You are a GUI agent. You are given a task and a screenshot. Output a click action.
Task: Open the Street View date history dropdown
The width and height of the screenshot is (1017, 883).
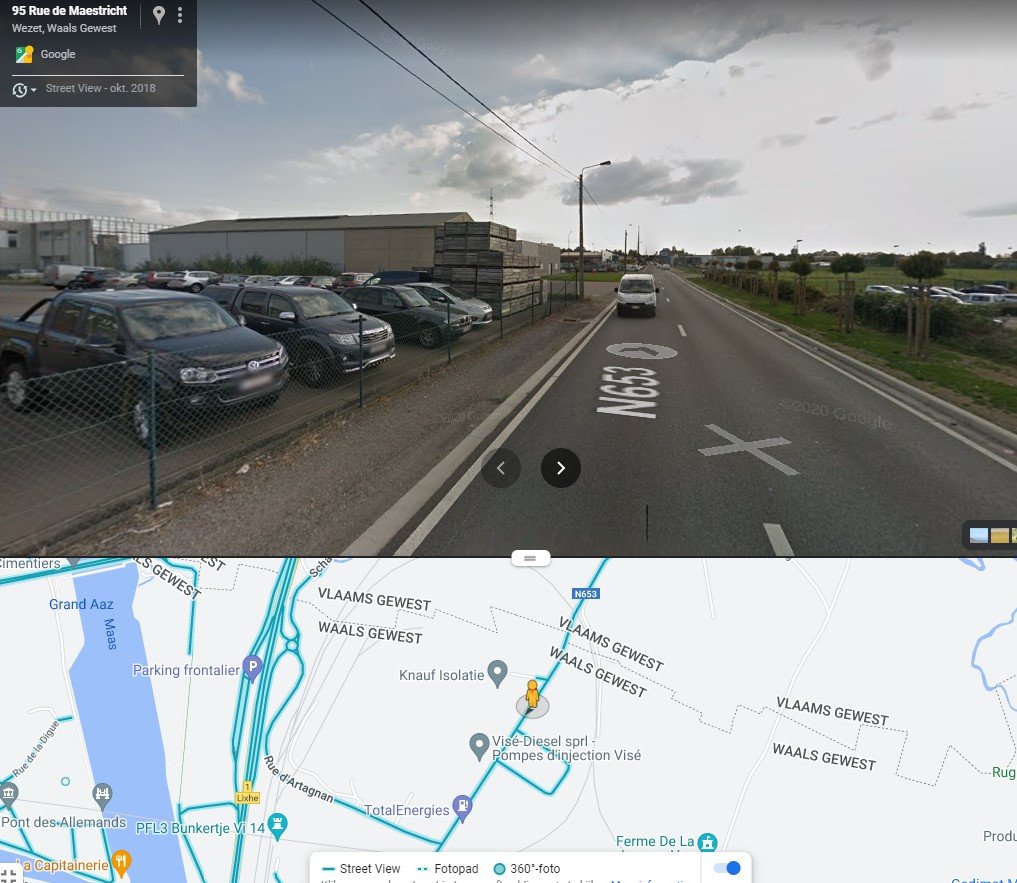point(24,90)
